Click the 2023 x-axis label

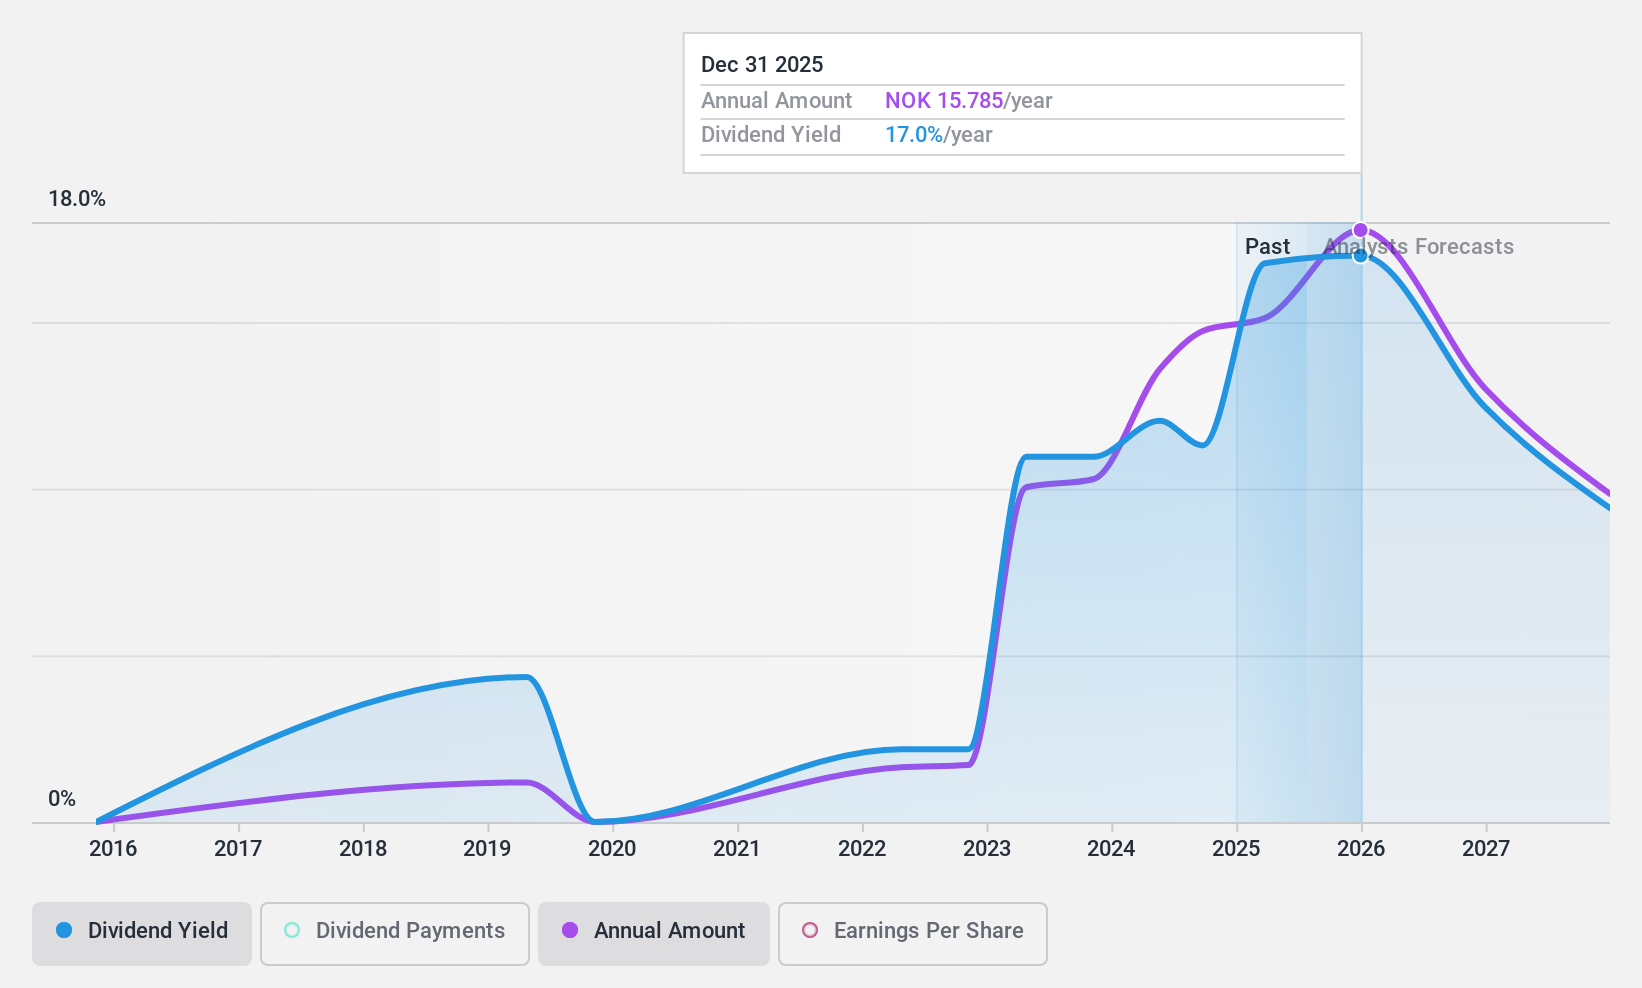[987, 848]
